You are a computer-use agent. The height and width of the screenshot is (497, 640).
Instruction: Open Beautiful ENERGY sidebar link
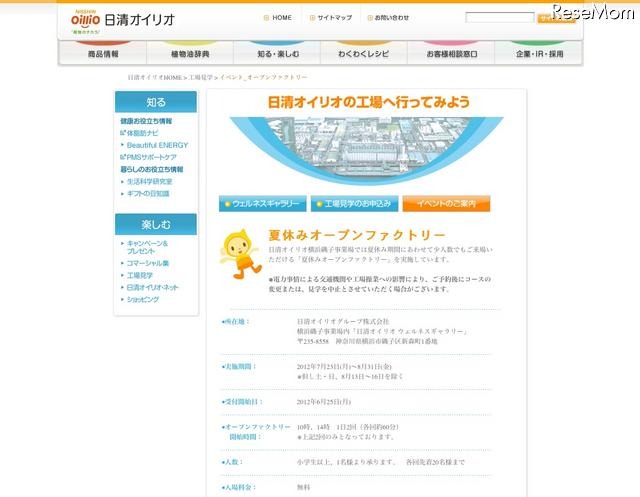(x=157, y=145)
